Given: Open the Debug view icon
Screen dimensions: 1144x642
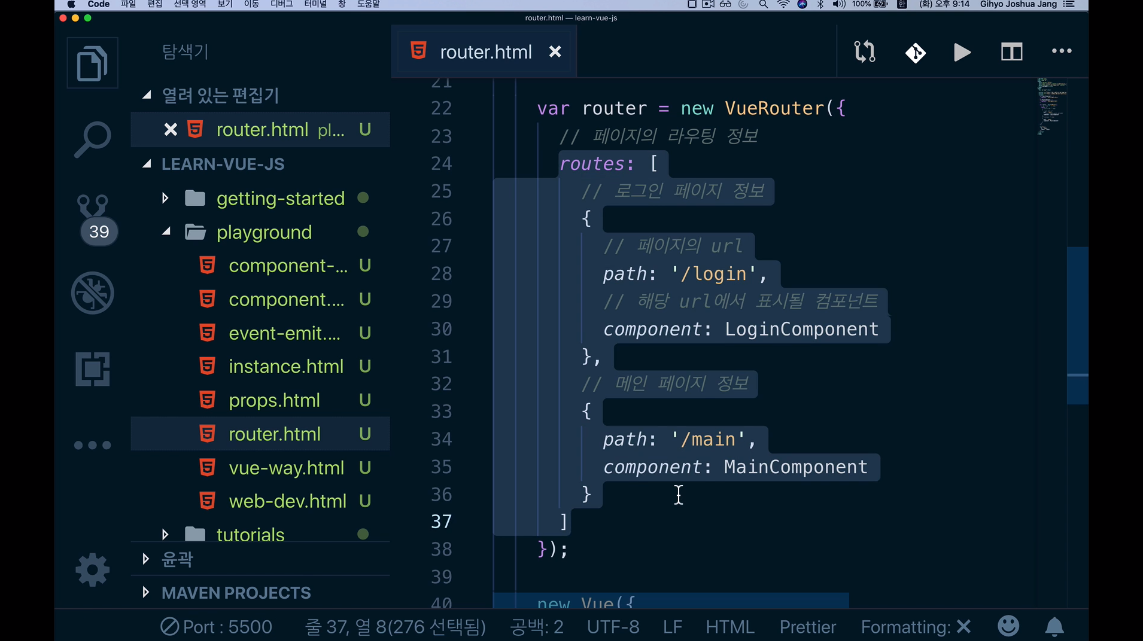Looking at the screenshot, I should click(92, 294).
